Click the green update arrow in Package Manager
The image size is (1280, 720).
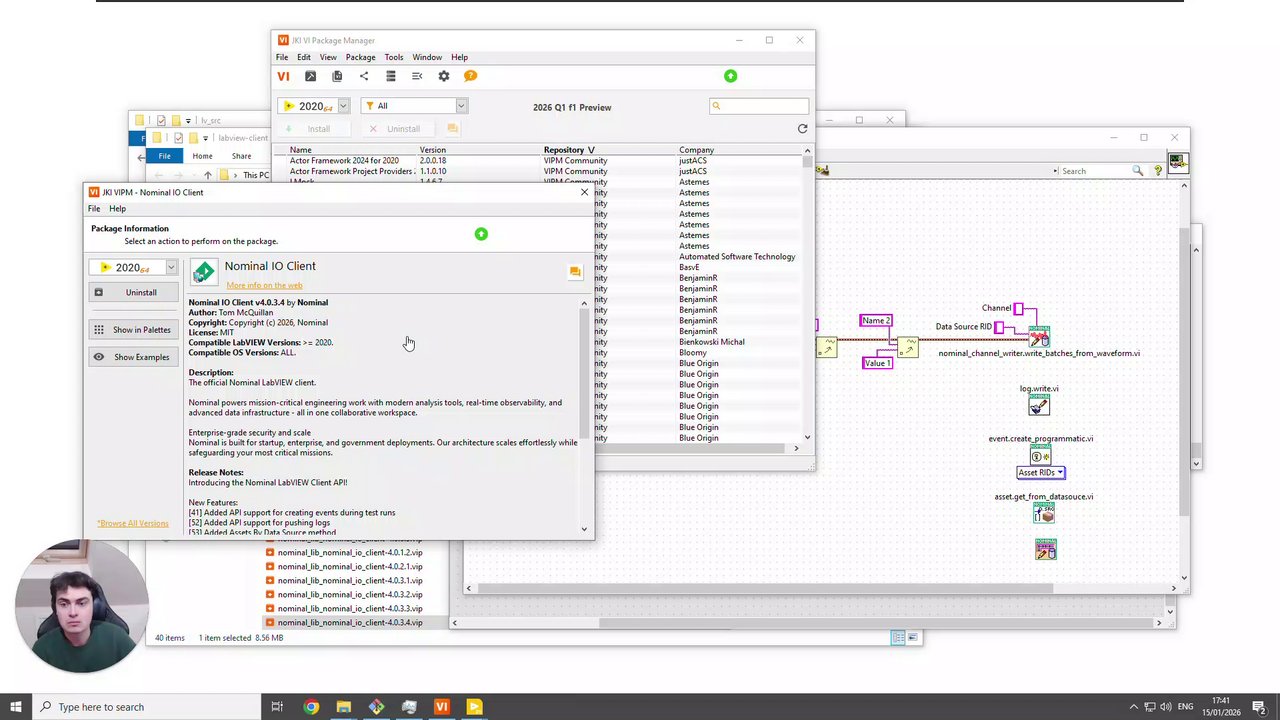[x=730, y=76]
